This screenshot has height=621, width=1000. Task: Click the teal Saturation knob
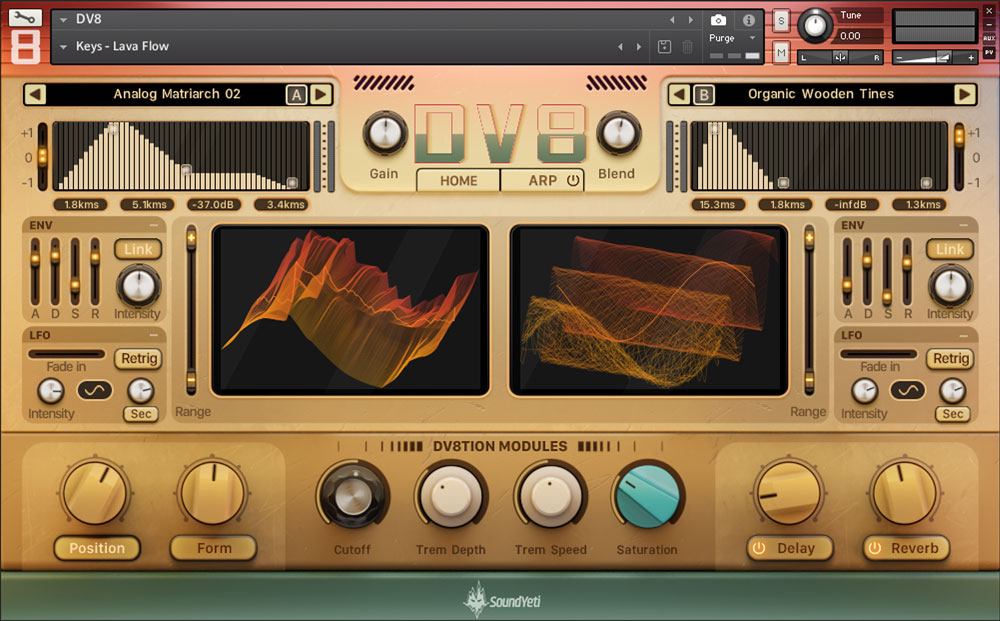[647, 496]
